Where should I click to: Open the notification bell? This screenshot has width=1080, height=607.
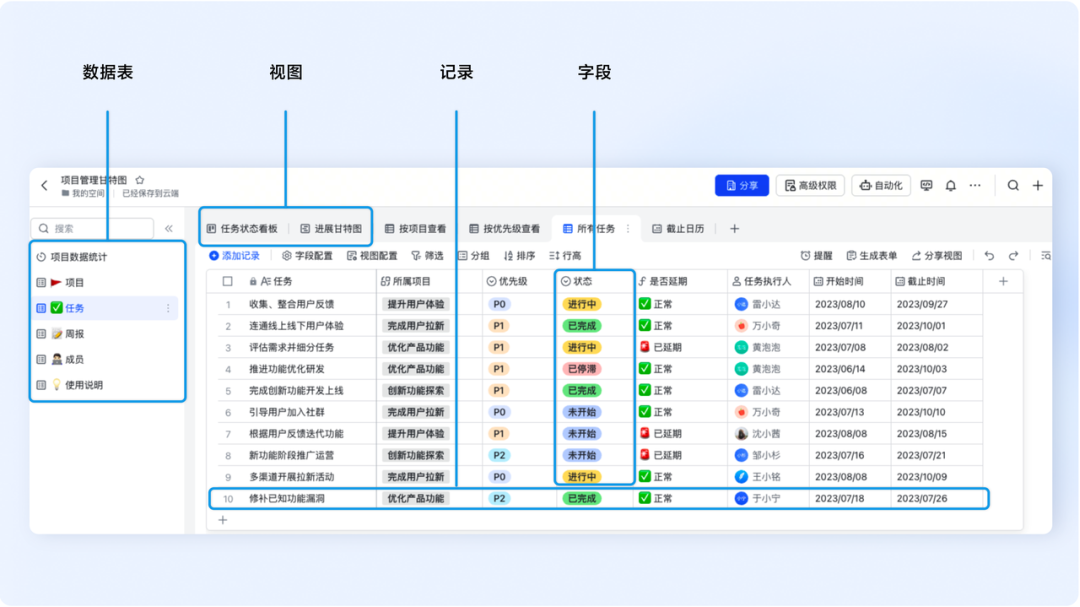click(951, 185)
